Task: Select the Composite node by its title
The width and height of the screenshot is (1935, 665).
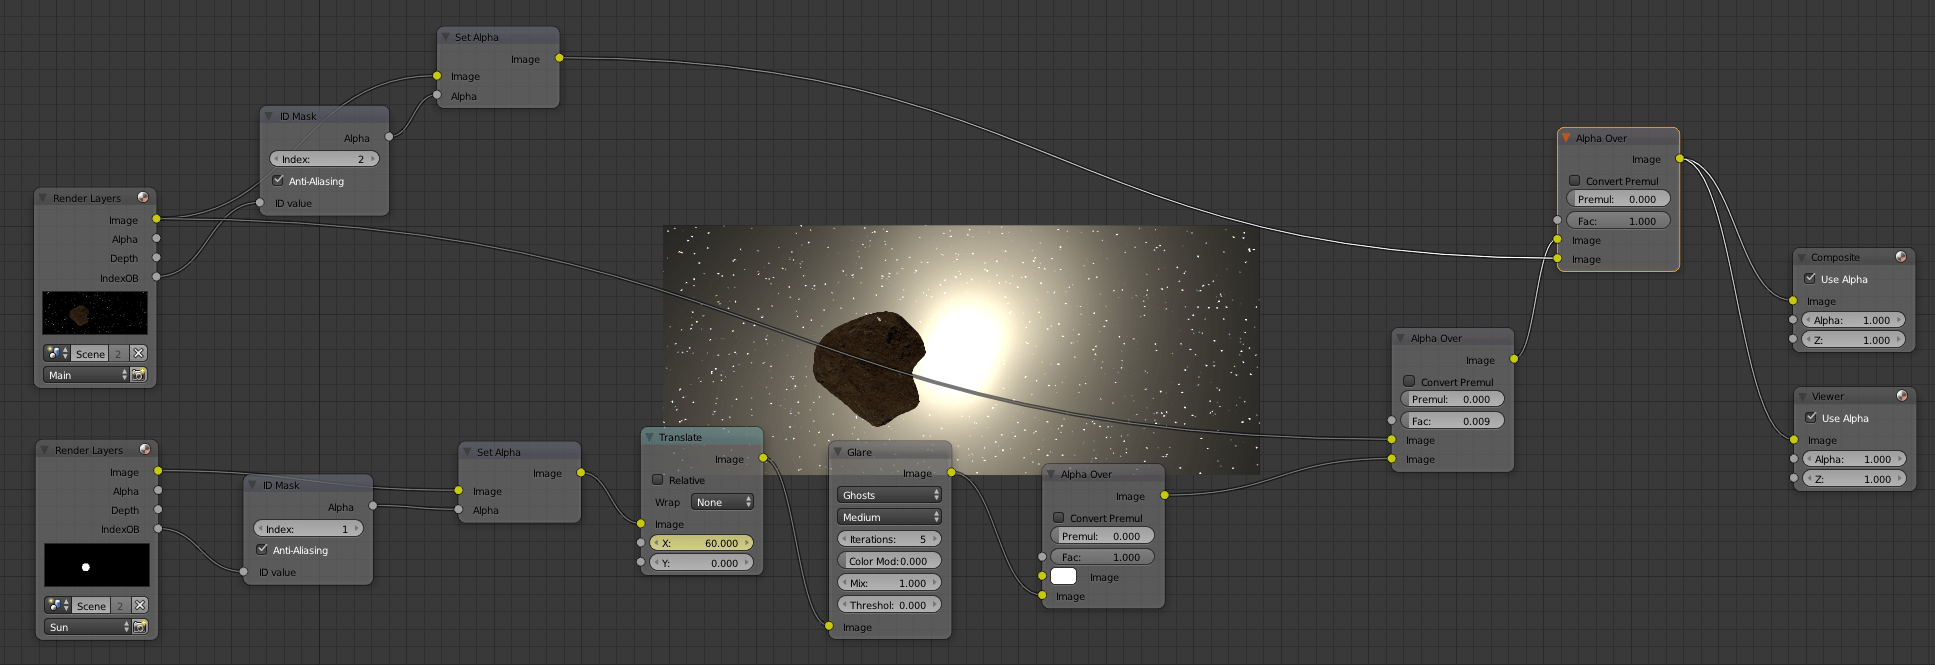Action: 1835,257
